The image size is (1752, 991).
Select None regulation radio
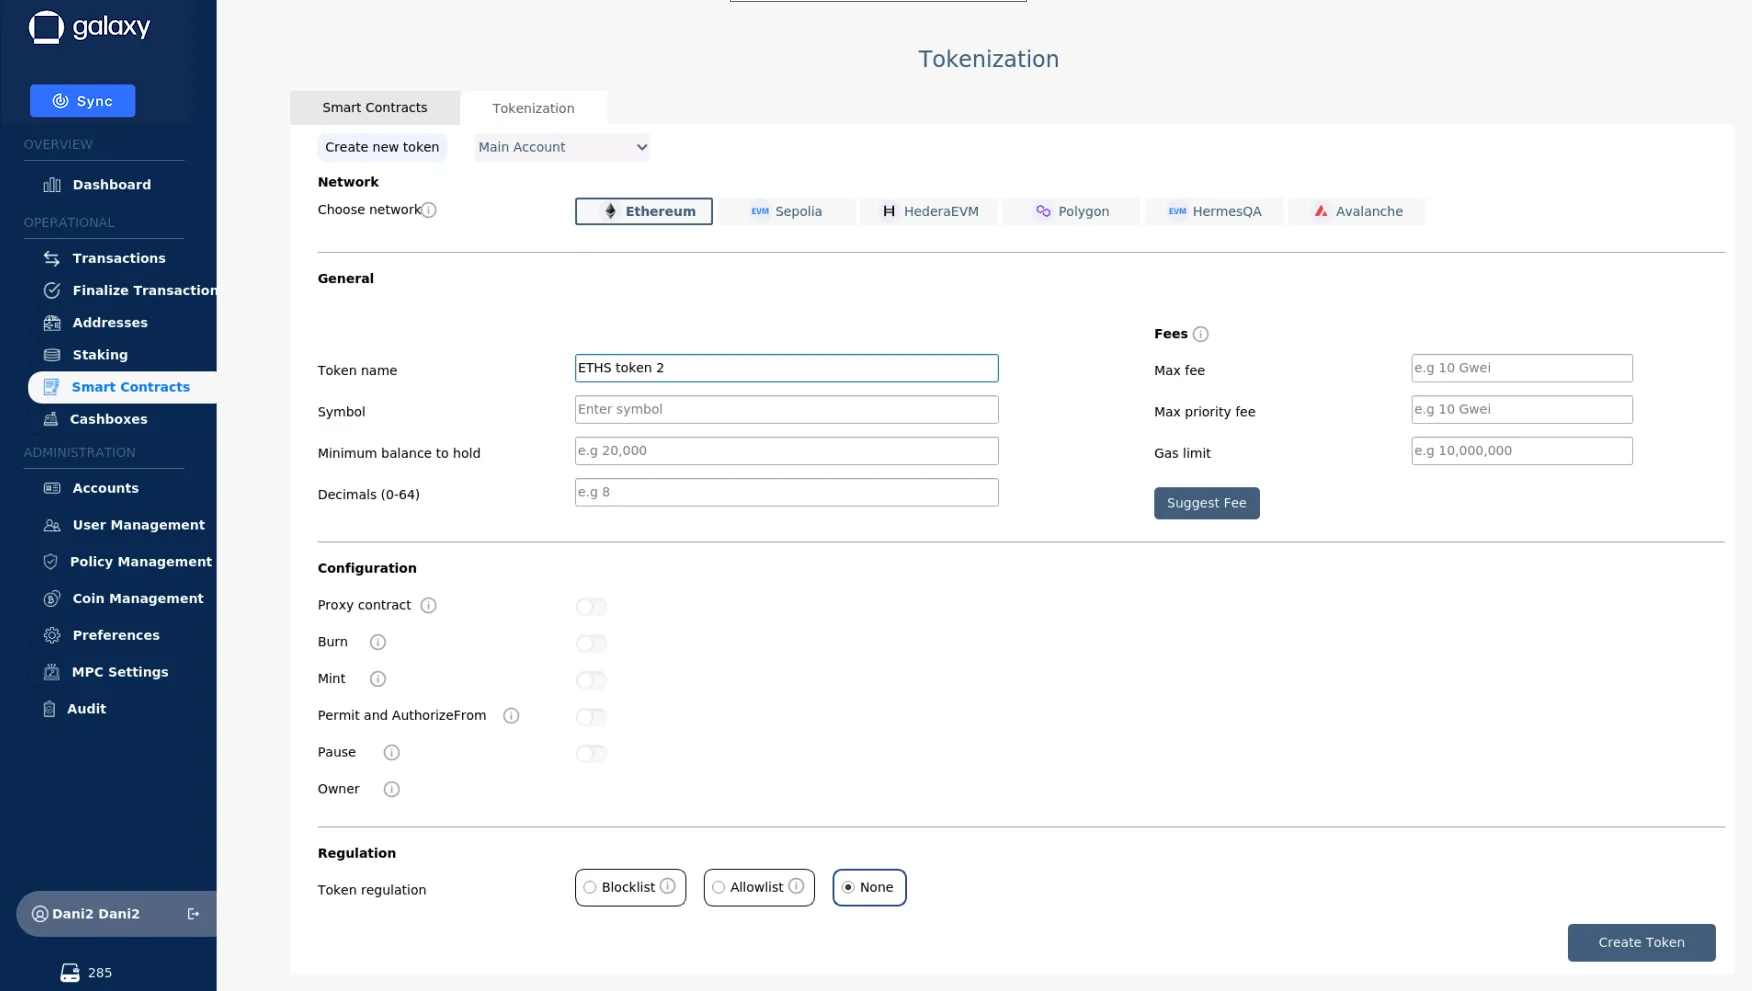click(848, 888)
